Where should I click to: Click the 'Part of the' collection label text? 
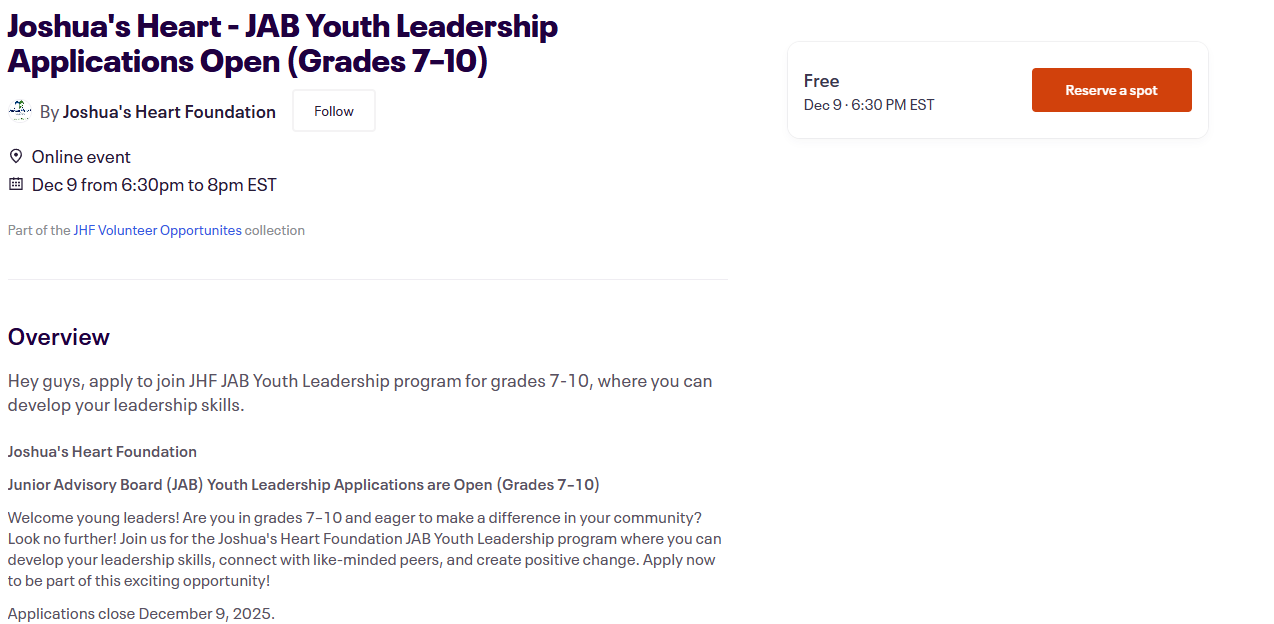click(39, 230)
